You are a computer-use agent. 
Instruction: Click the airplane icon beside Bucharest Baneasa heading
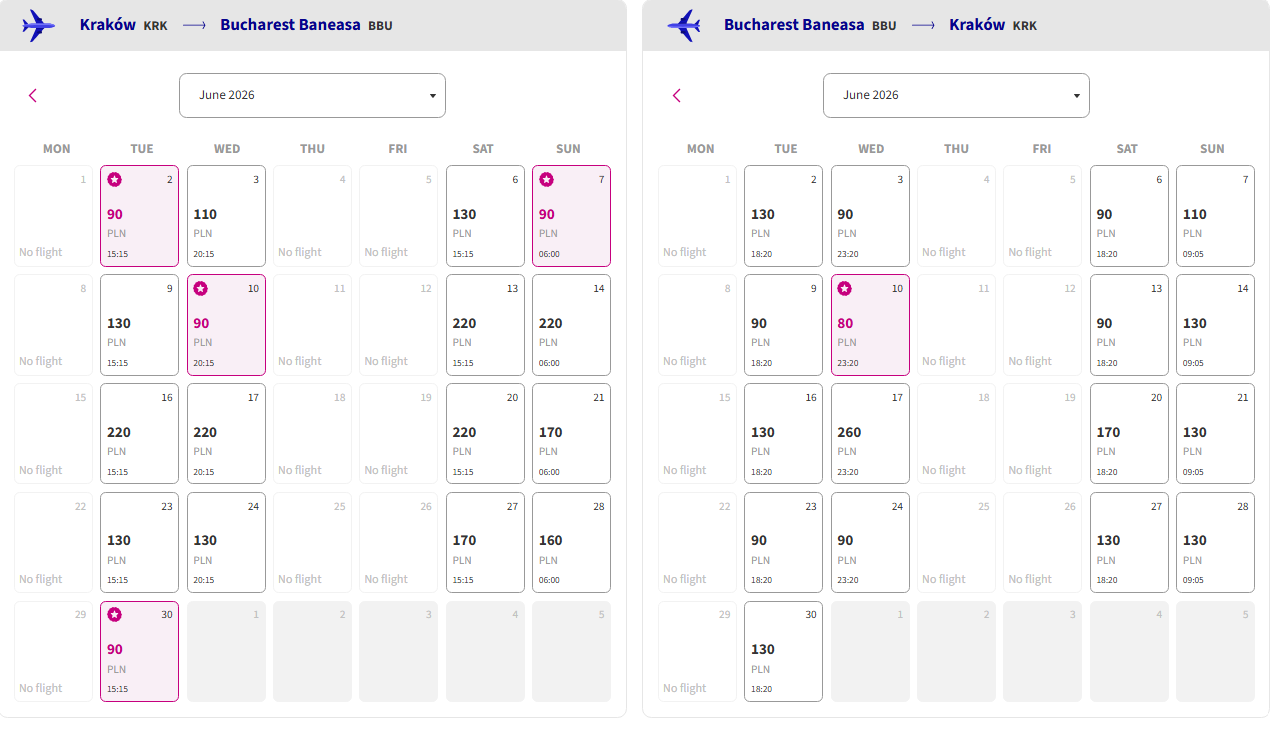tap(684, 25)
